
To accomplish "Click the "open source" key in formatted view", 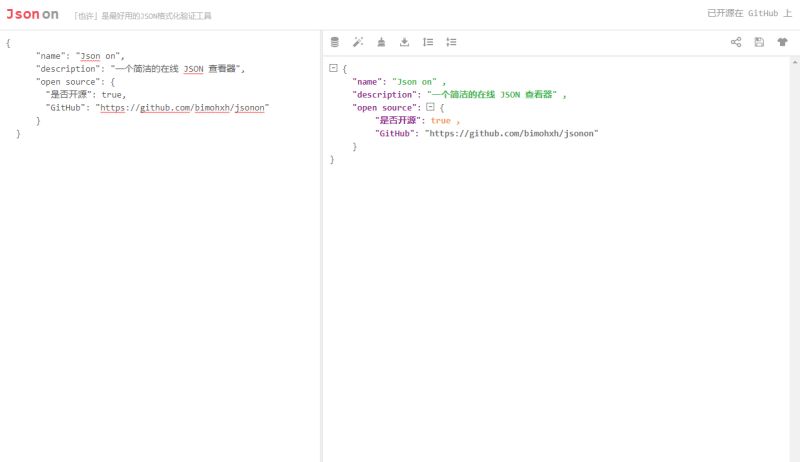I will pos(385,108).
